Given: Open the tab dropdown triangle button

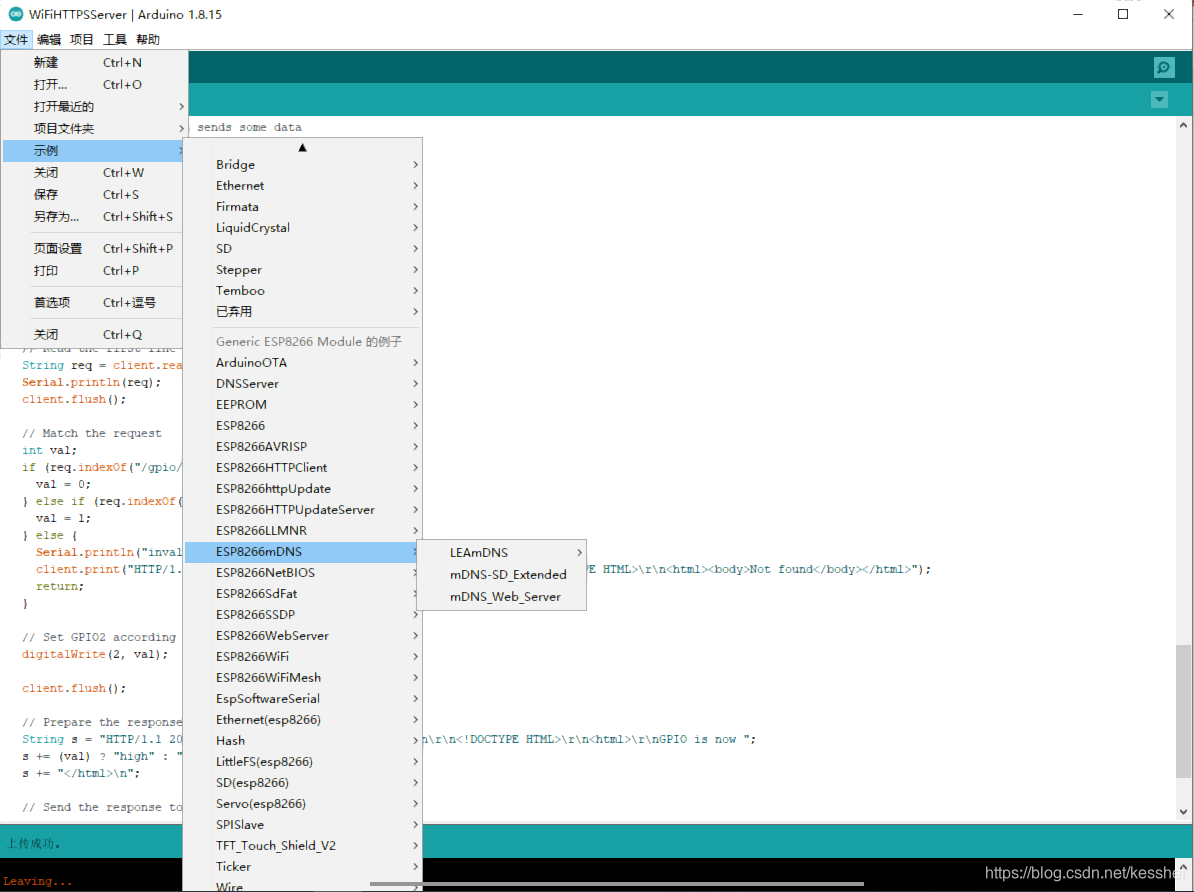Looking at the screenshot, I should (x=1159, y=100).
